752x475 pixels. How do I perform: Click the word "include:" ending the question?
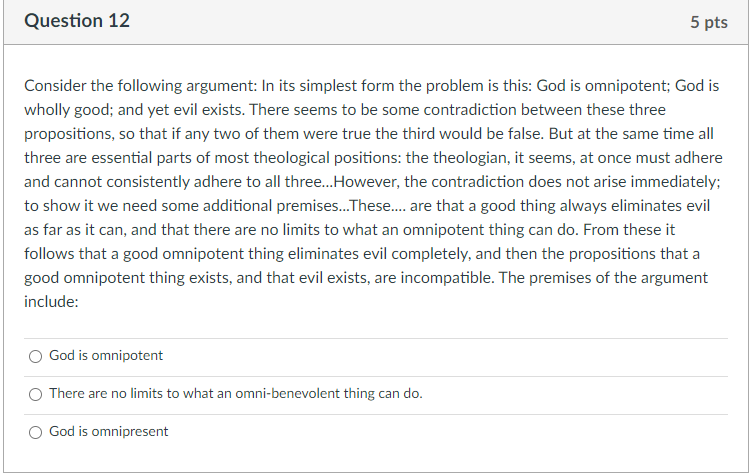51,302
